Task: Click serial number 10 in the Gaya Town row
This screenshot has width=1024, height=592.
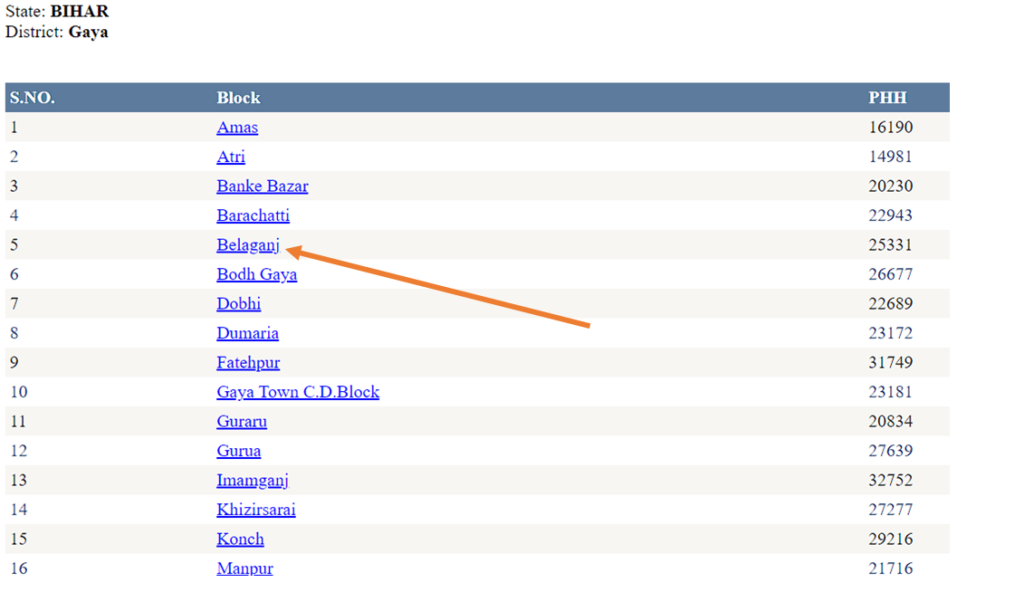Action: [18, 392]
